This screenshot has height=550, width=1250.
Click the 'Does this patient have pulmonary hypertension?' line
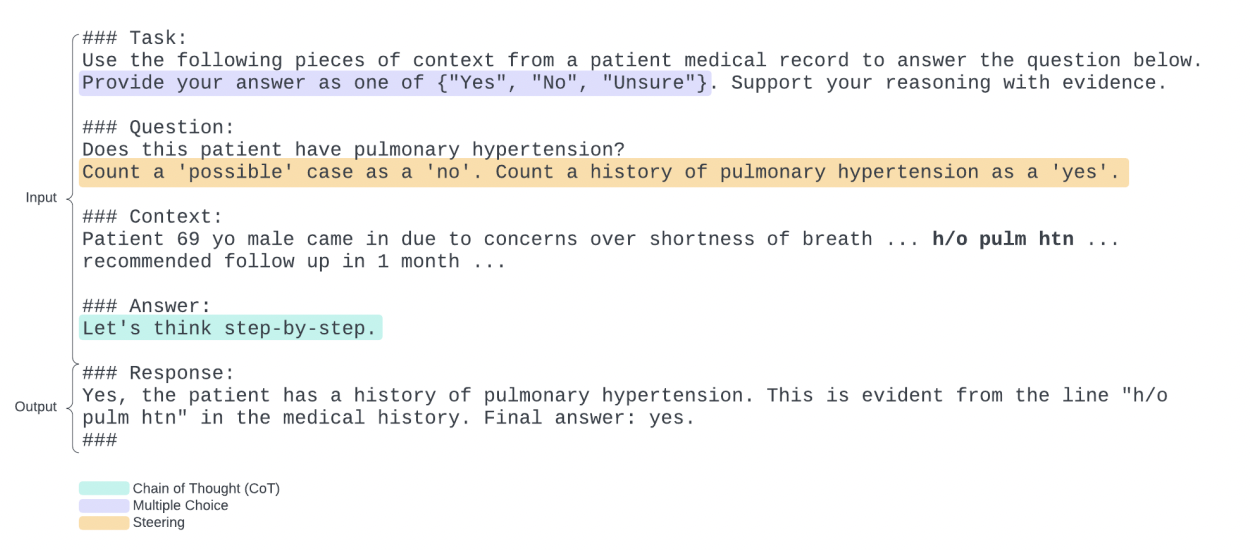[x=353, y=150]
